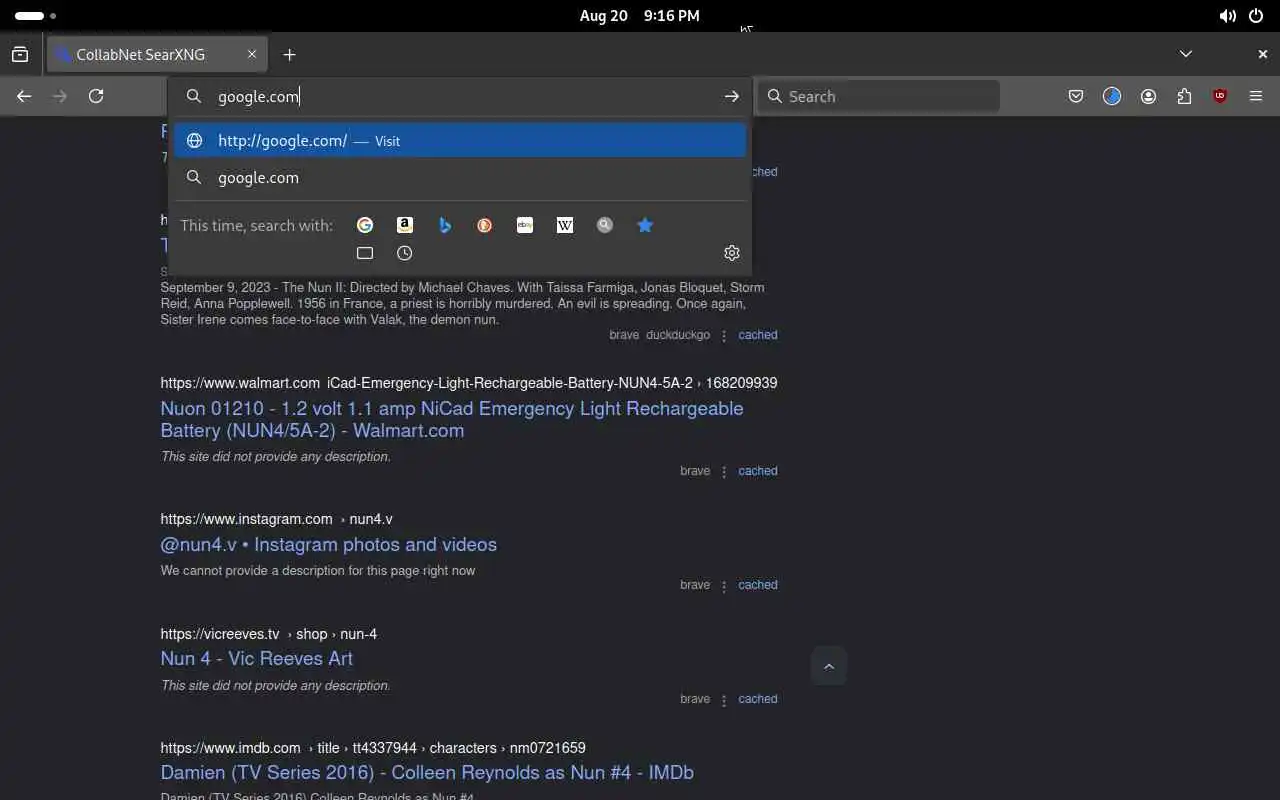Open cached copy of Nun II result

758,335
